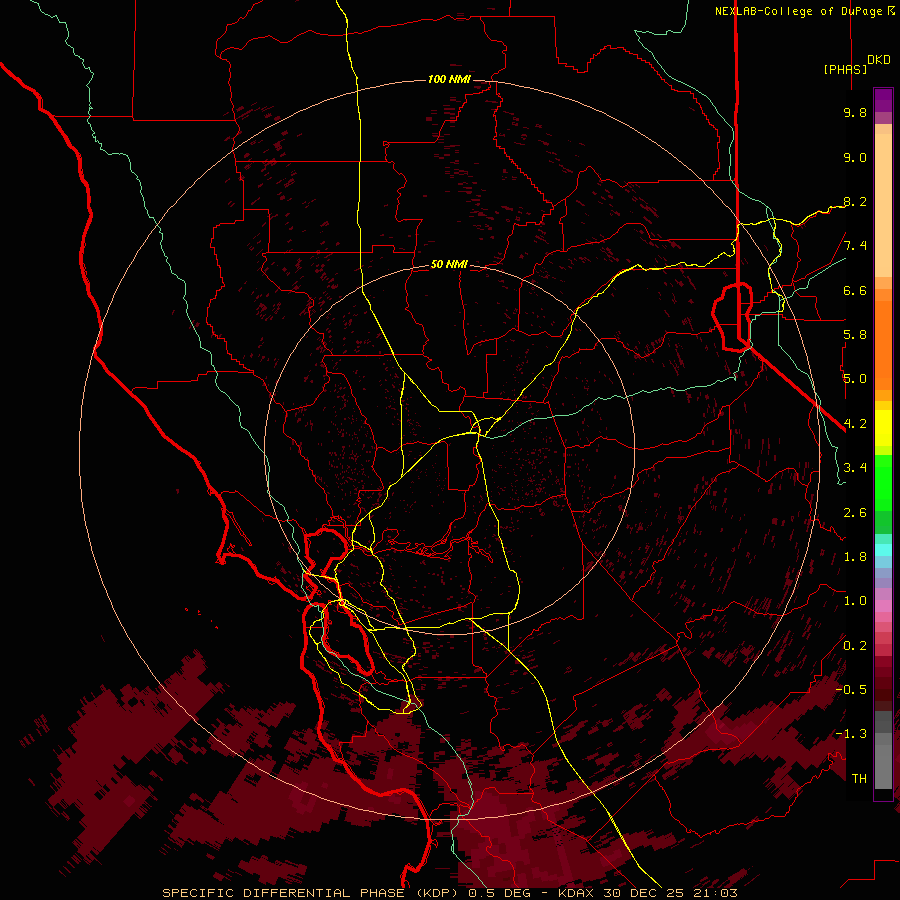Click the 3.4 scale value
The image size is (900, 900).
click(855, 468)
